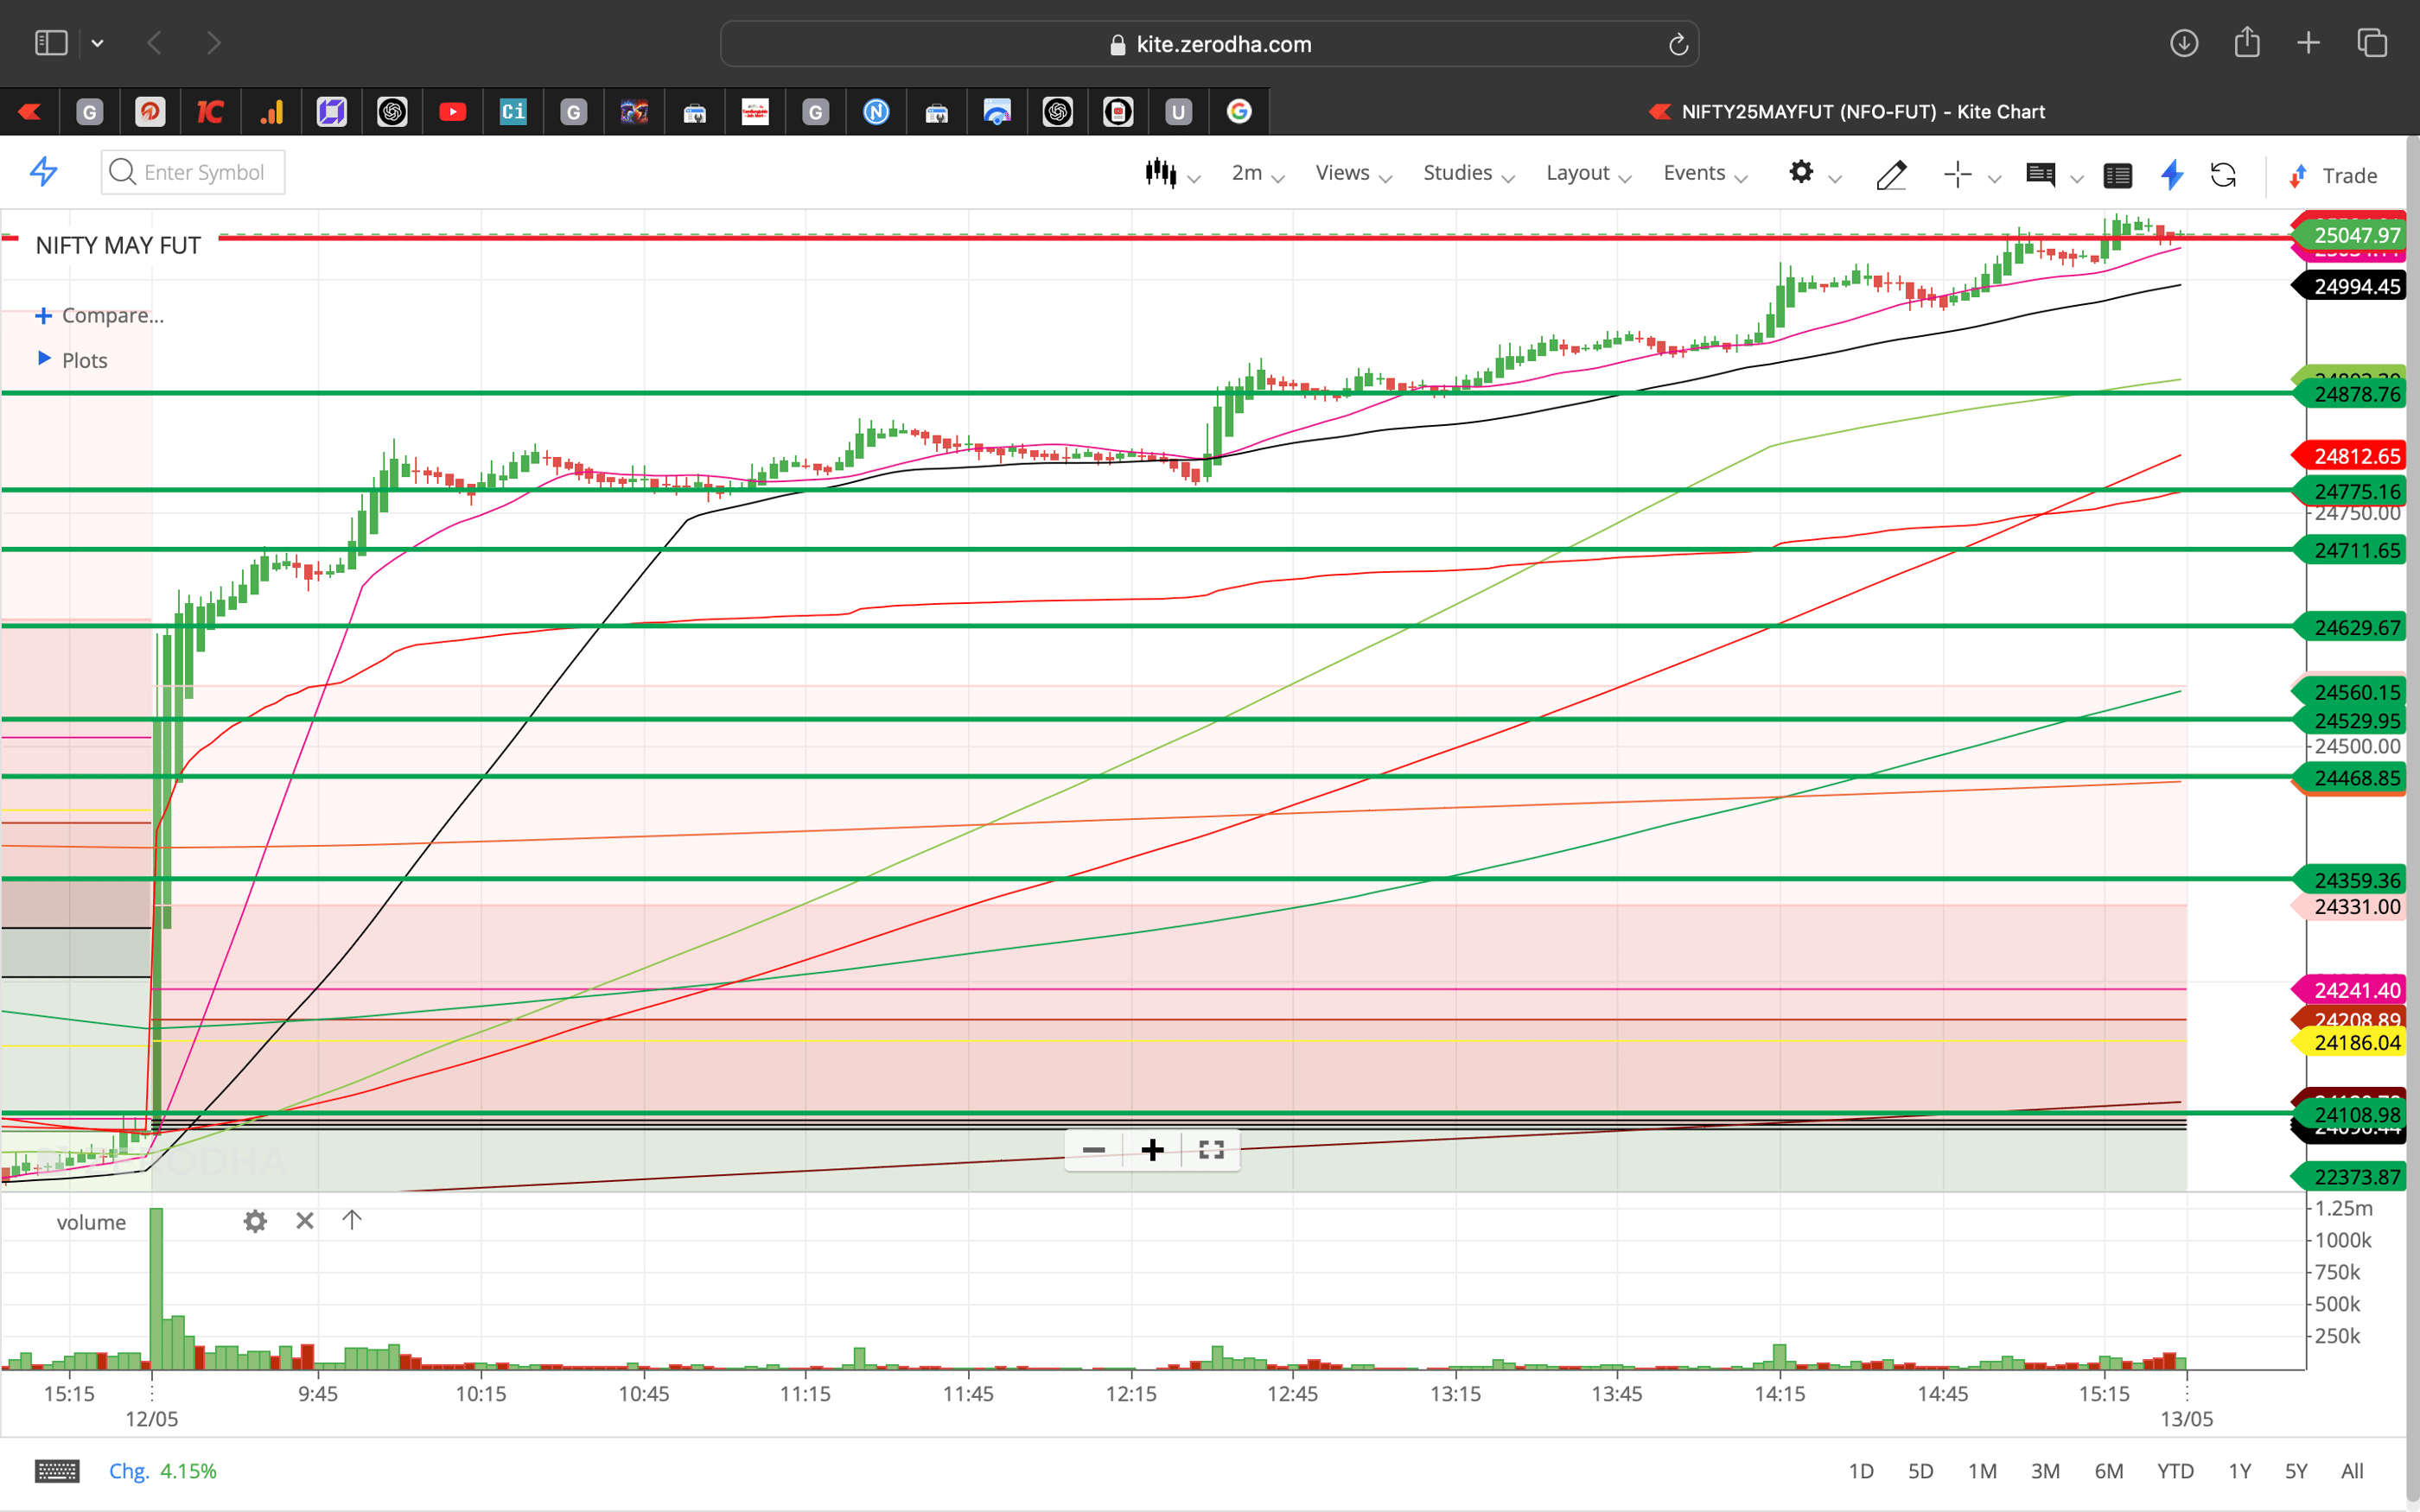Open chart settings via the gear icon
Viewport: 2420px width, 1512px height.
click(1803, 173)
